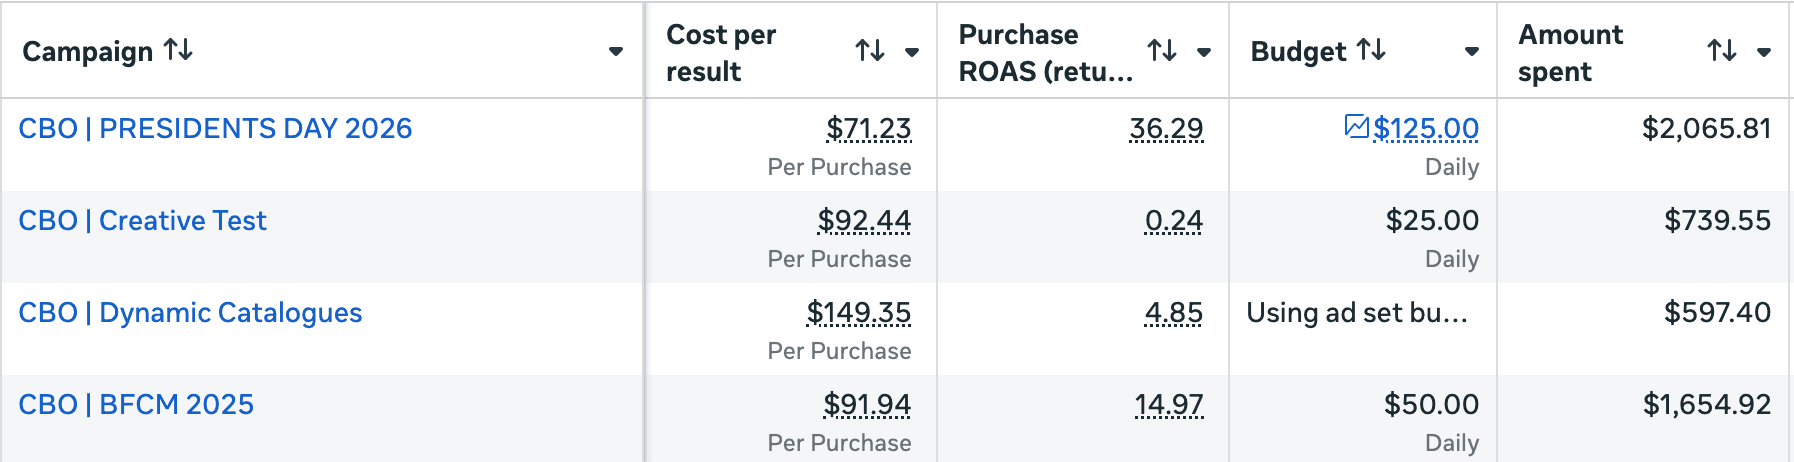Click Using ad set budget cell
Screen dimensions: 1794x462
[x=1357, y=313]
